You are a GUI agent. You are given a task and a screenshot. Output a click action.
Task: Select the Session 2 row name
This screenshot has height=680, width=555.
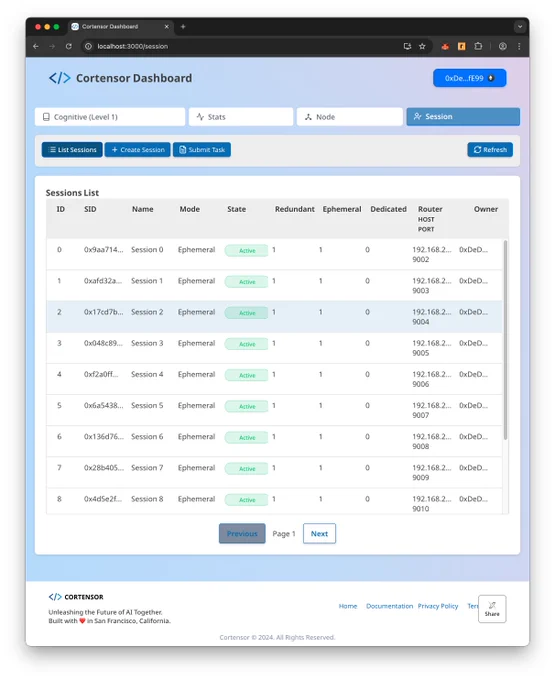click(147, 312)
